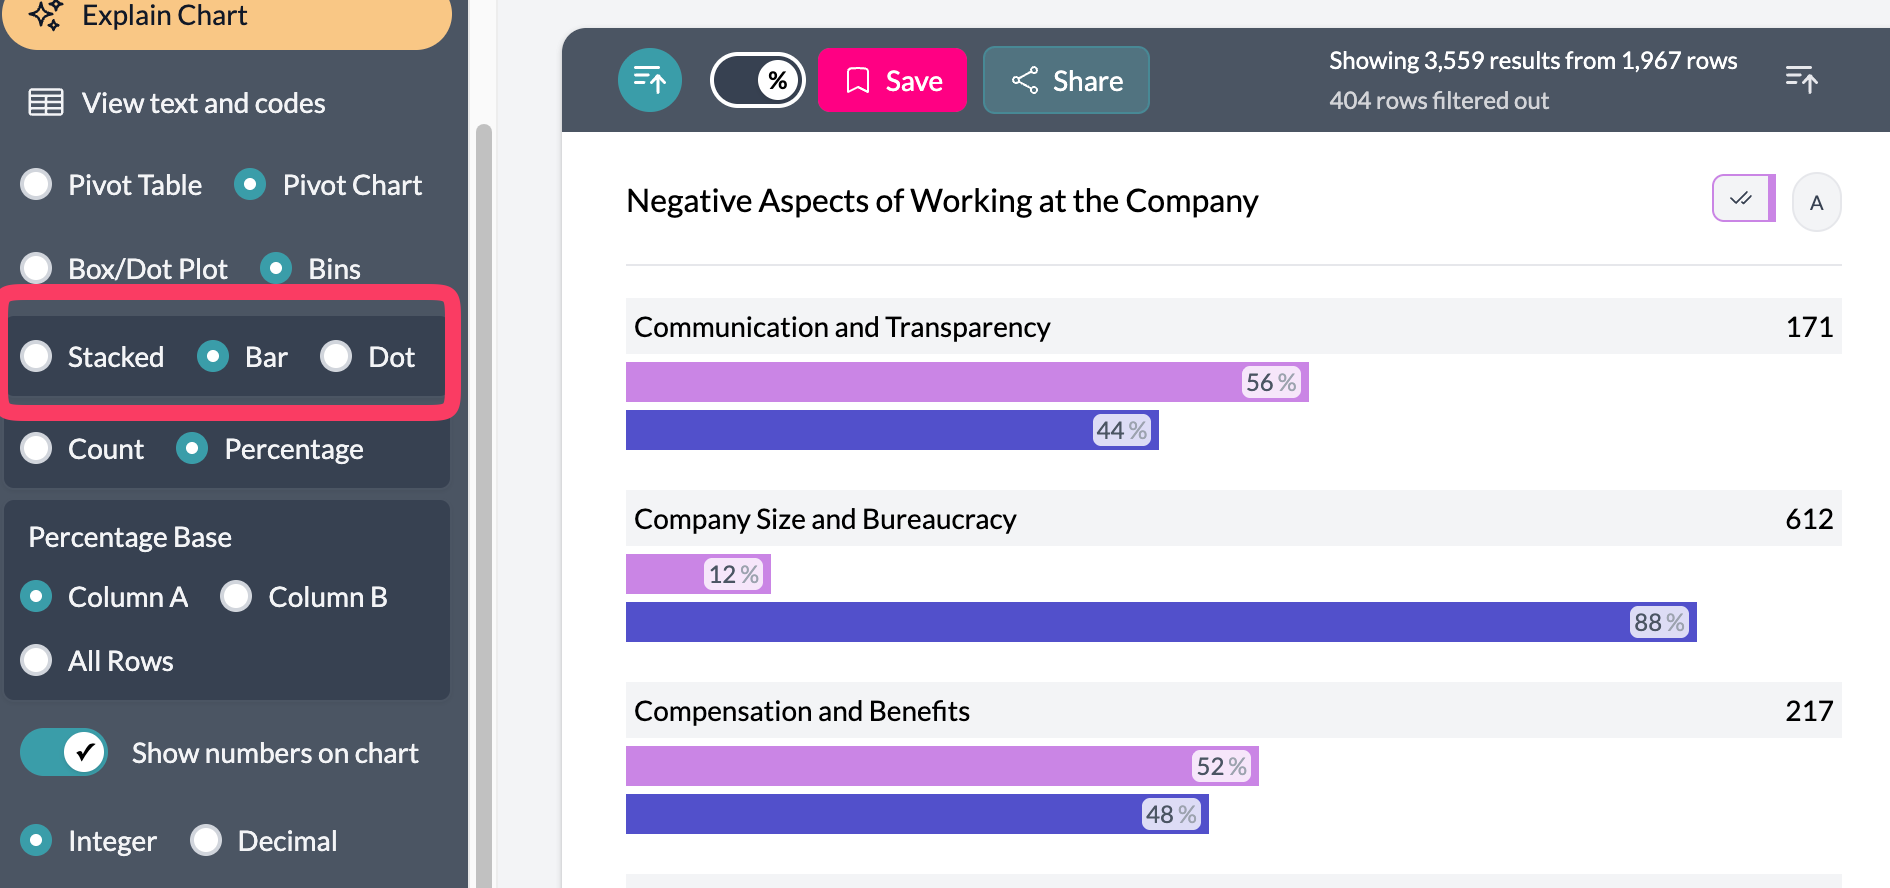Click the purple double-check icon button
1890x888 pixels.
[1742, 198]
